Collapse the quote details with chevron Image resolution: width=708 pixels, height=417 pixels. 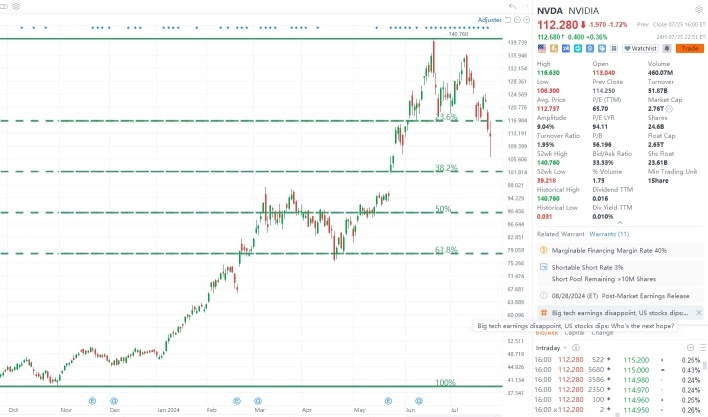620,222
